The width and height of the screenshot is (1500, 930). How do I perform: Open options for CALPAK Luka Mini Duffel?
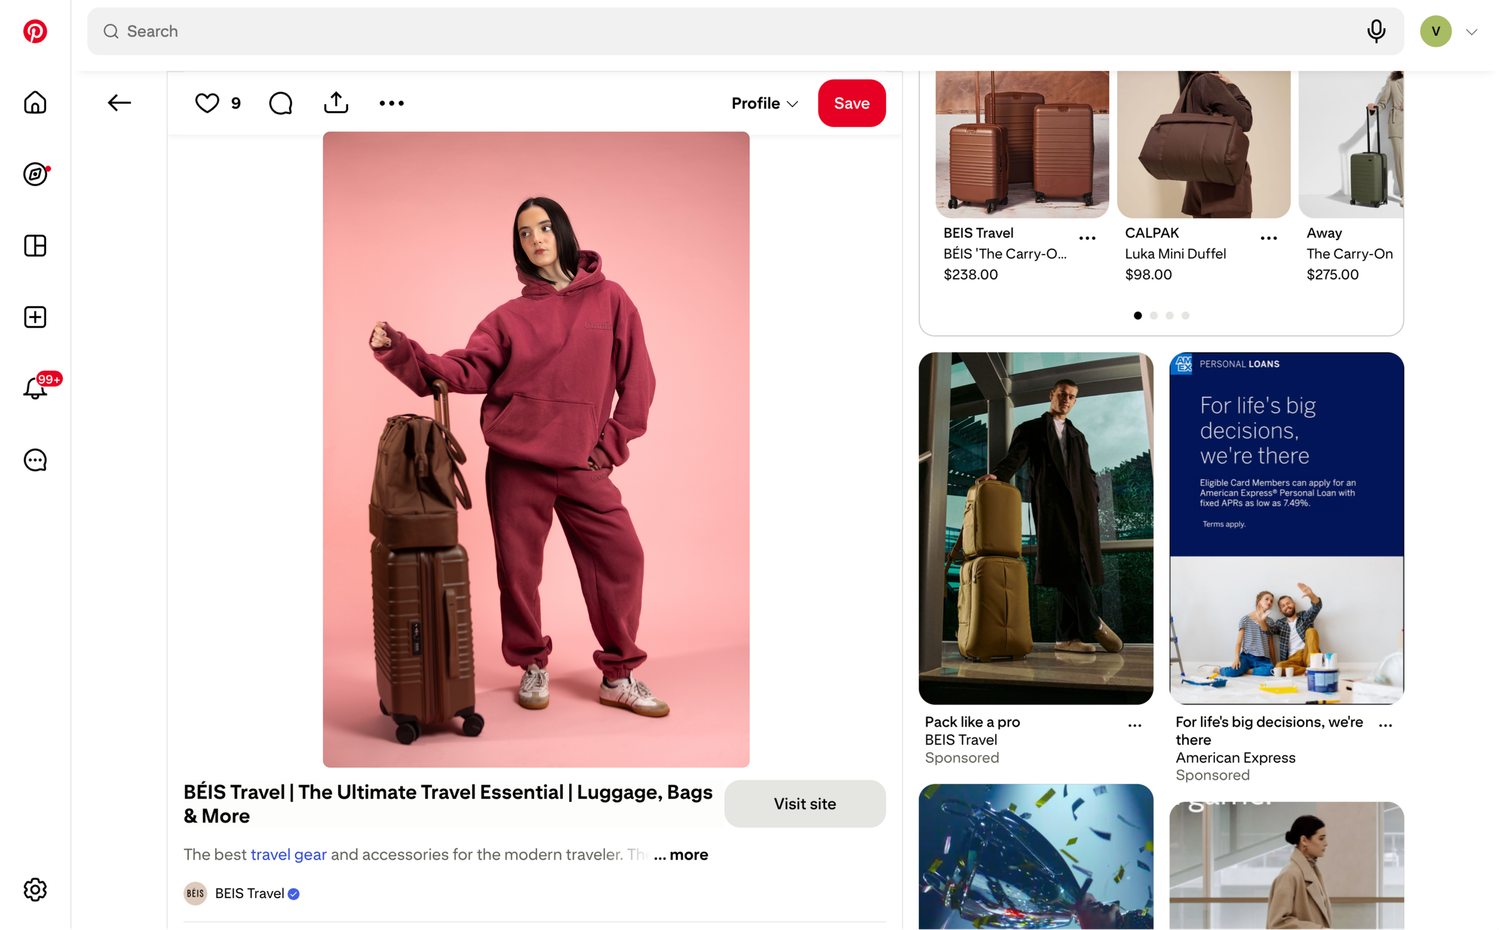pos(1269,238)
